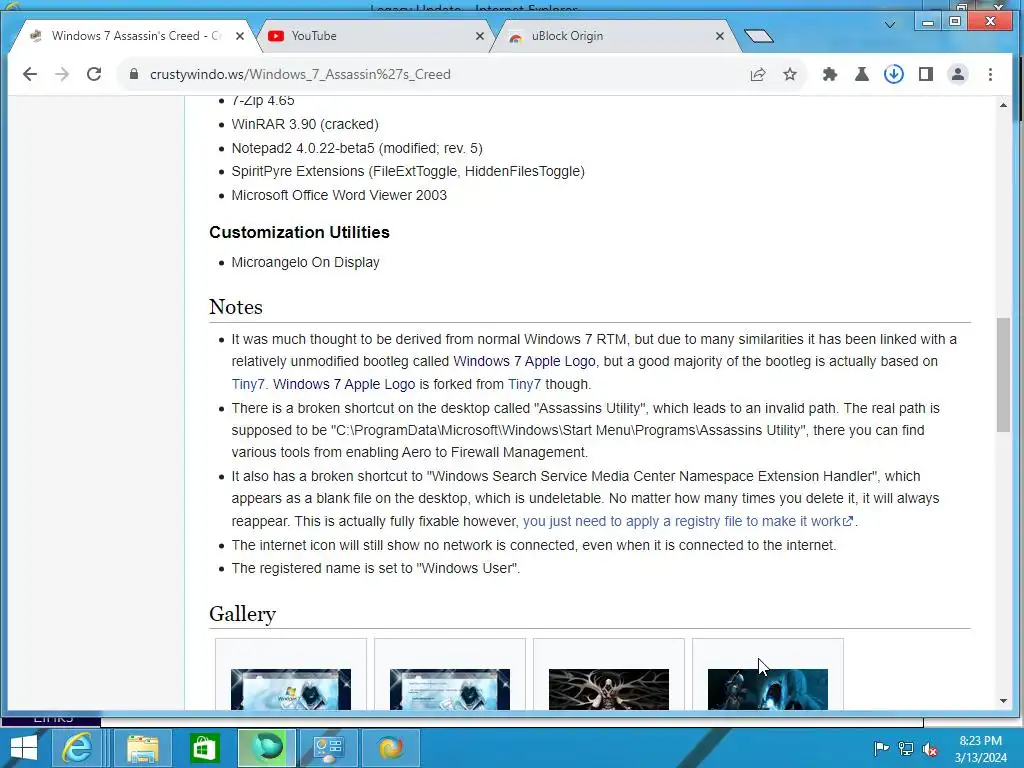
Task: Select the green browser taskbar icon
Action: coord(266,748)
